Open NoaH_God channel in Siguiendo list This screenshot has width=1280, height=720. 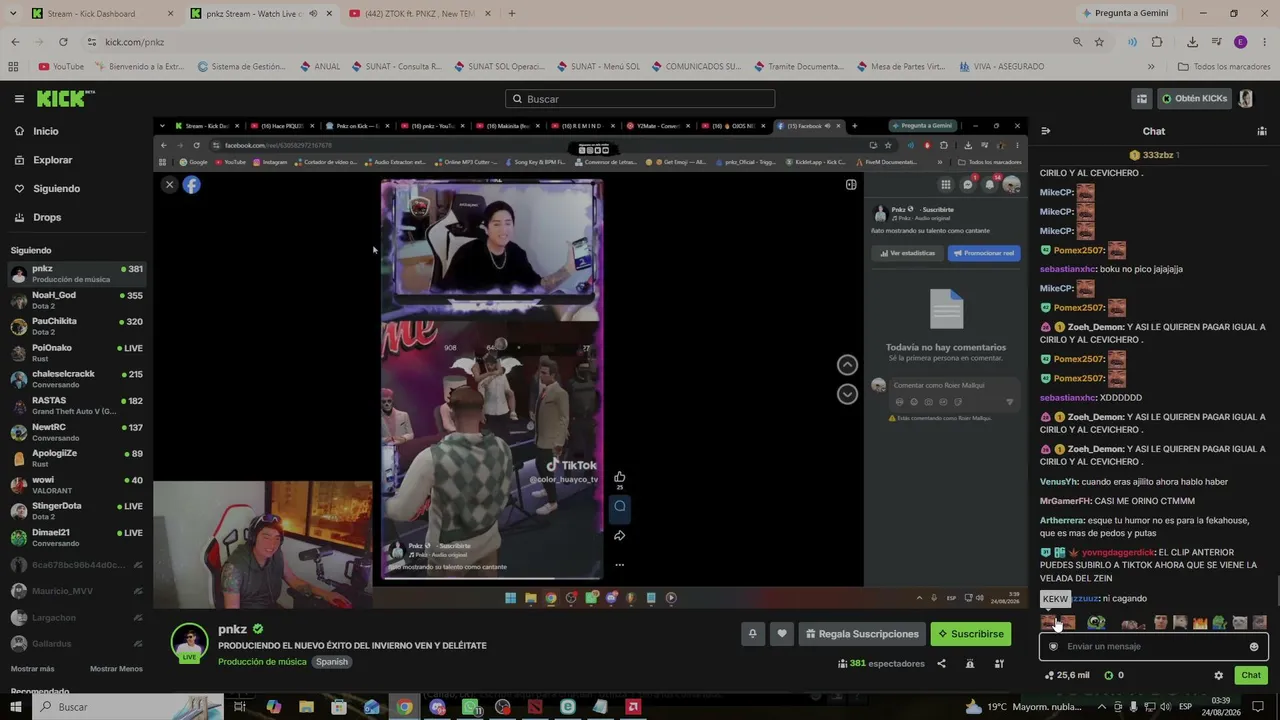point(76,300)
